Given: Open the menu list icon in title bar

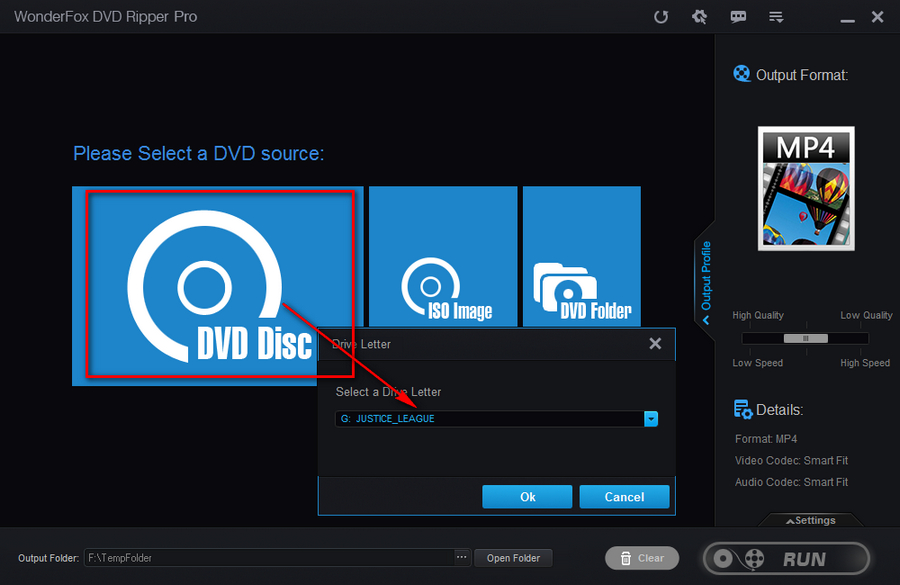Looking at the screenshot, I should 776,17.
